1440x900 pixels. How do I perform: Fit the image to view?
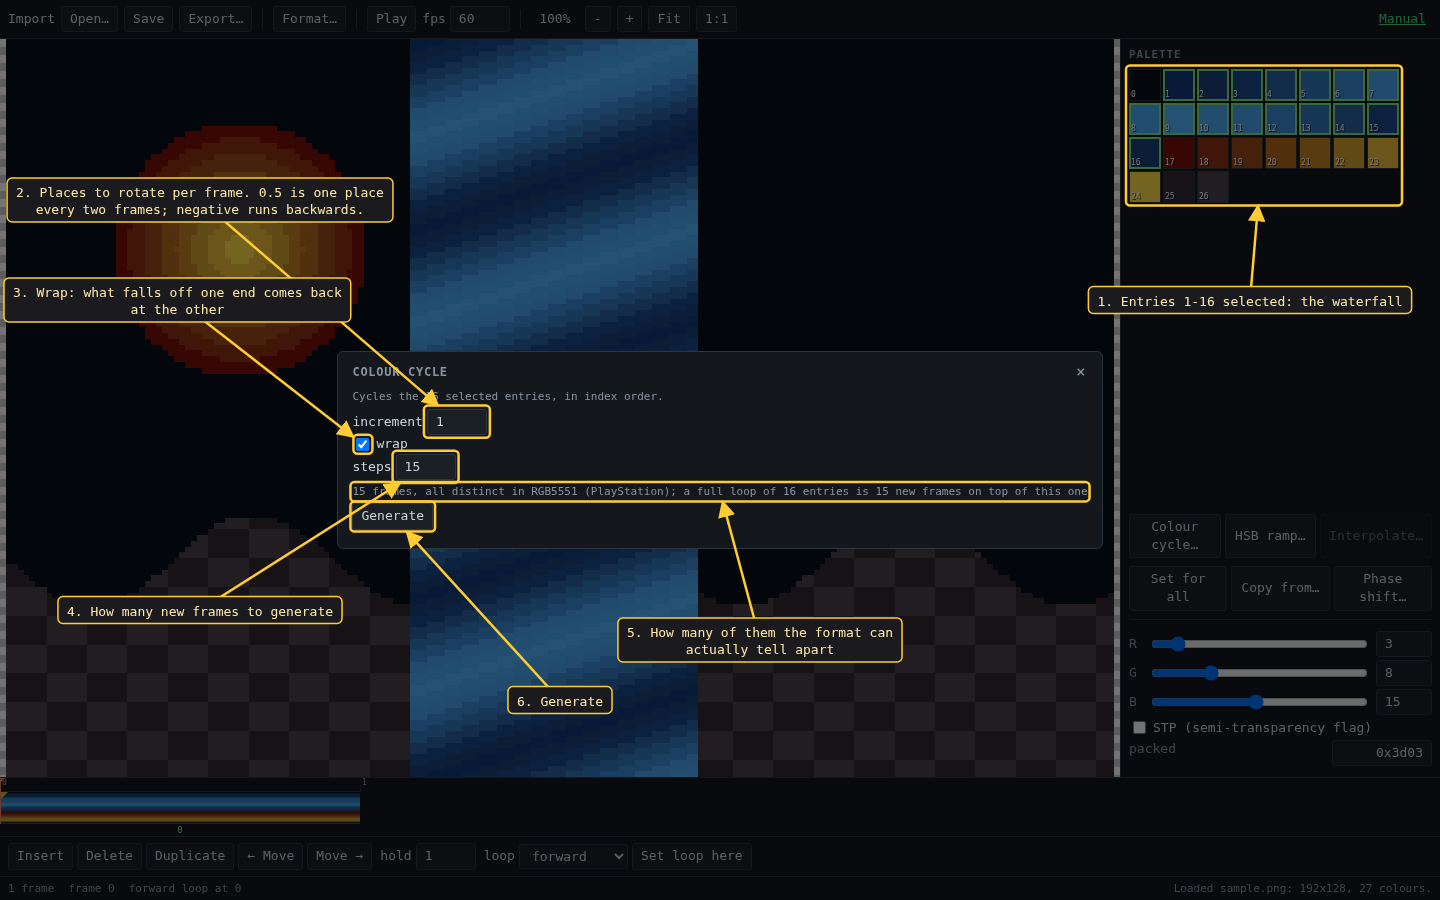pyautogui.click(x=669, y=19)
